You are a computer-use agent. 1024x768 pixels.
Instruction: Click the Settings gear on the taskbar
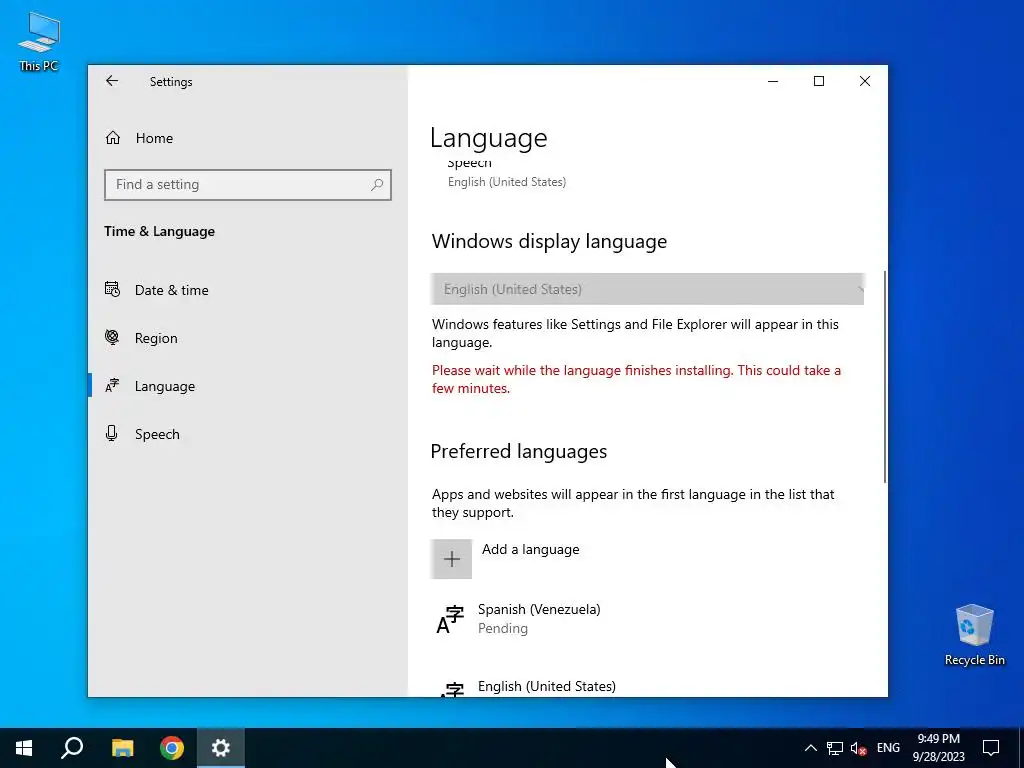click(x=221, y=748)
